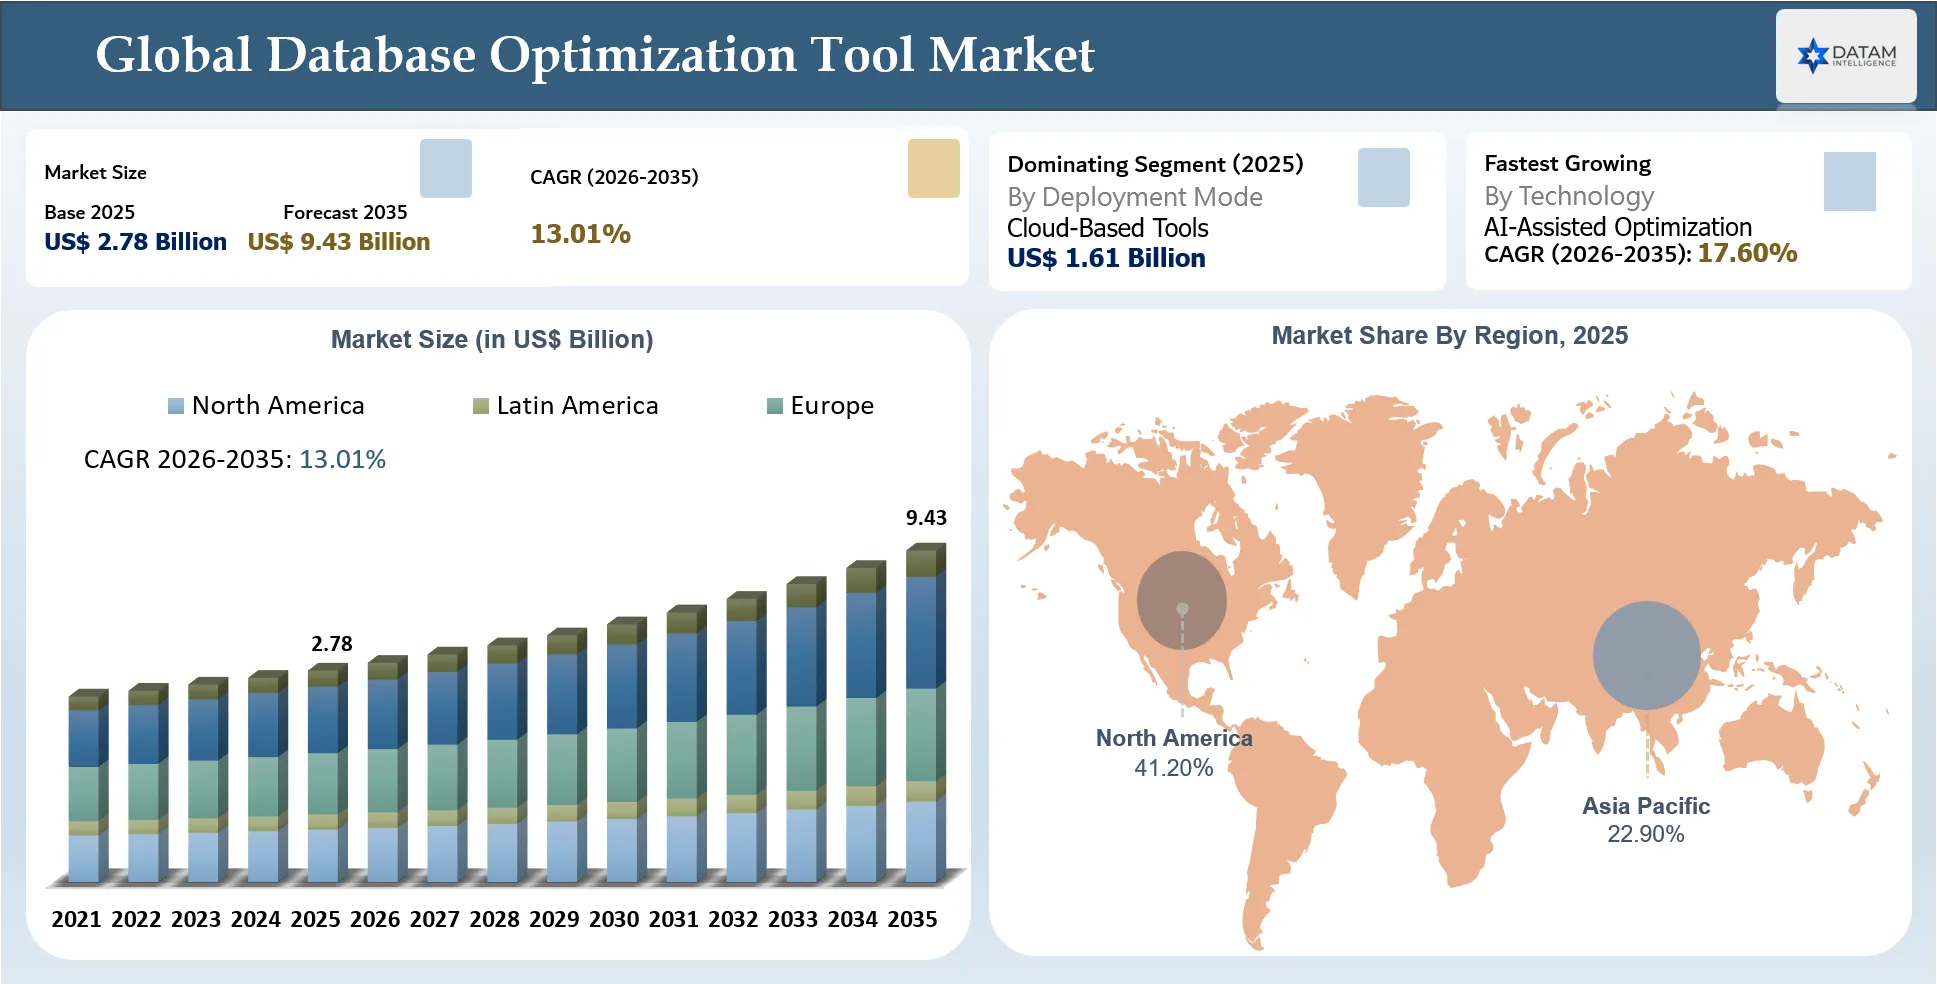The image size is (1937, 984).
Task: Click the blue square beside Dominating Segment
Action: click(1384, 178)
